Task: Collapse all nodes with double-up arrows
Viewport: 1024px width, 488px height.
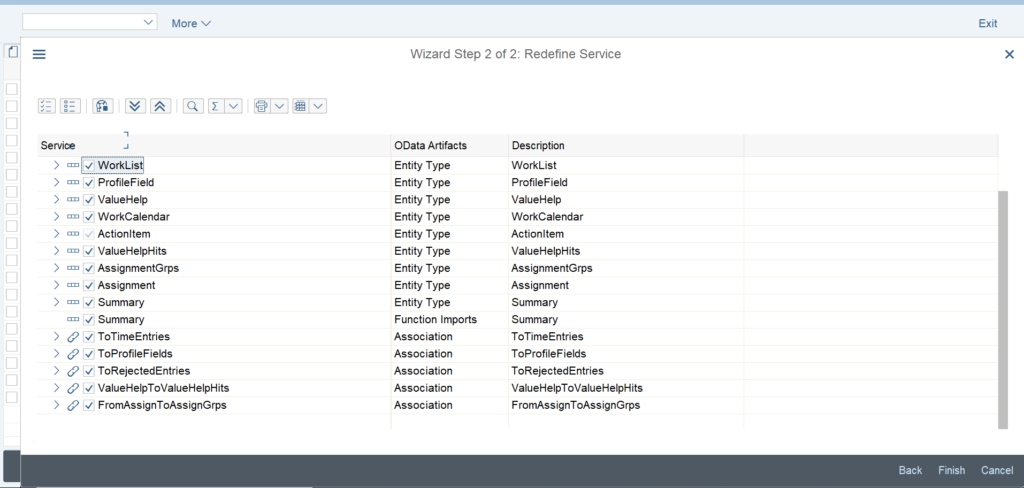Action: pos(160,106)
